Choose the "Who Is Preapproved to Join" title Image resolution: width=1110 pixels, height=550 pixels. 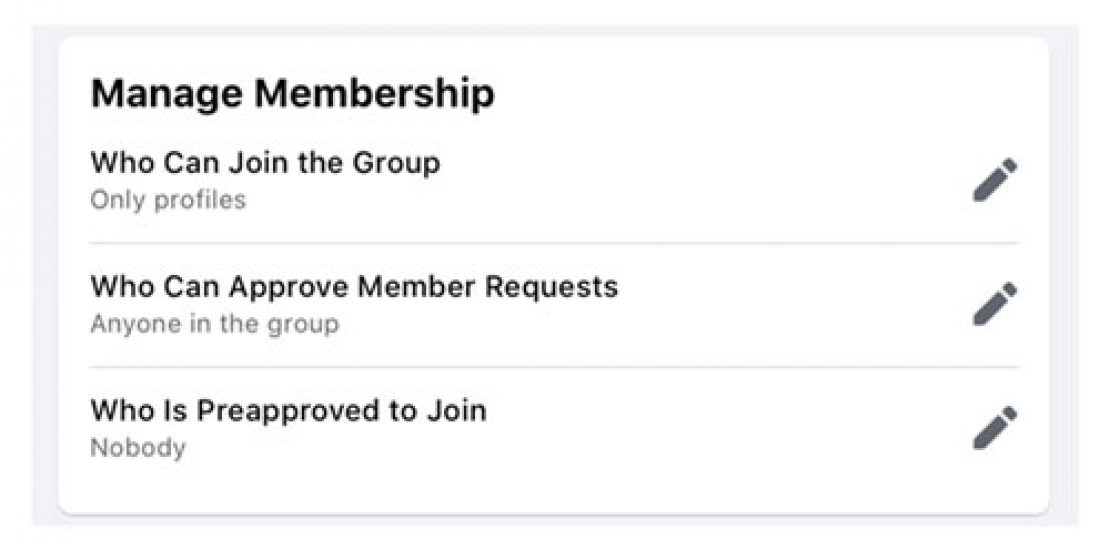pos(288,411)
